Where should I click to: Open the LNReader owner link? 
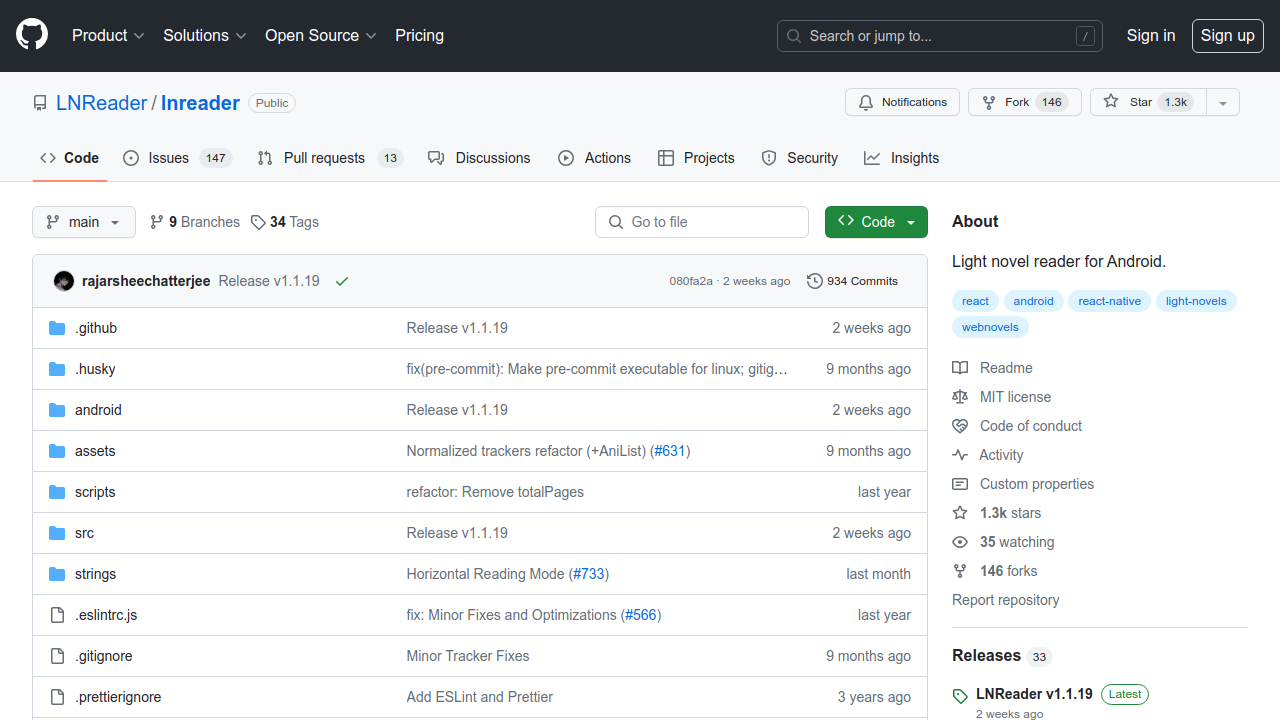pos(102,103)
